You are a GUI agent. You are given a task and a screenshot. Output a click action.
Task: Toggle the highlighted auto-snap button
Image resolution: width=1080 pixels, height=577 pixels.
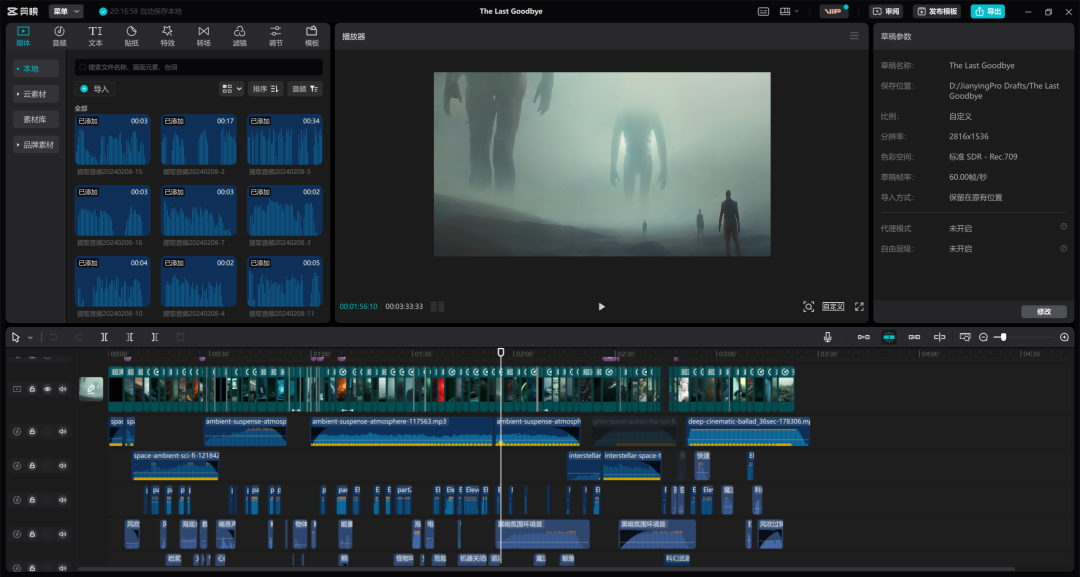point(889,337)
